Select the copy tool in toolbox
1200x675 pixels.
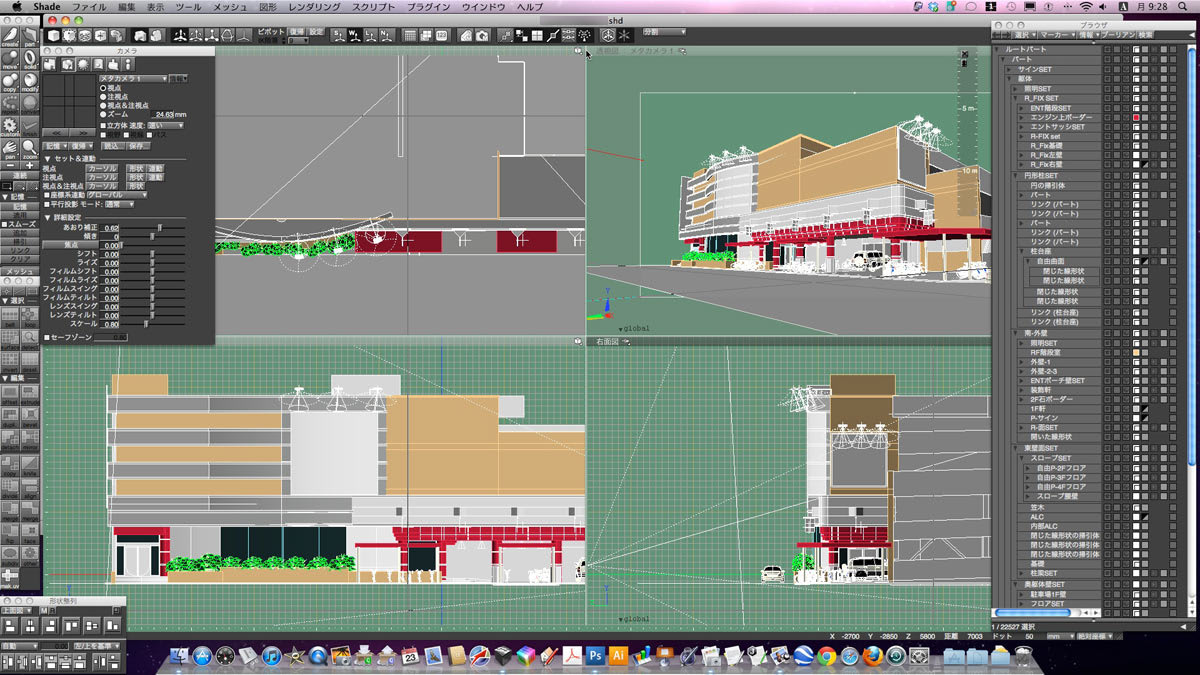(10, 81)
